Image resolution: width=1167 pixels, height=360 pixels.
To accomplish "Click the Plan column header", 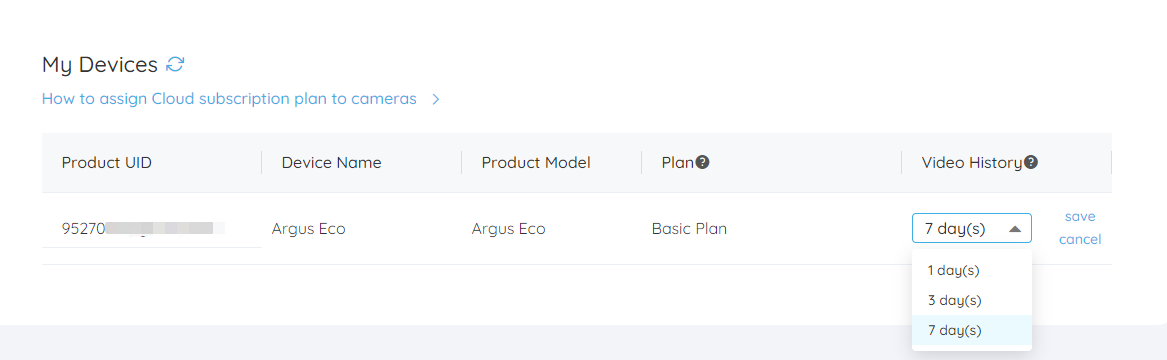I will pos(677,162).
